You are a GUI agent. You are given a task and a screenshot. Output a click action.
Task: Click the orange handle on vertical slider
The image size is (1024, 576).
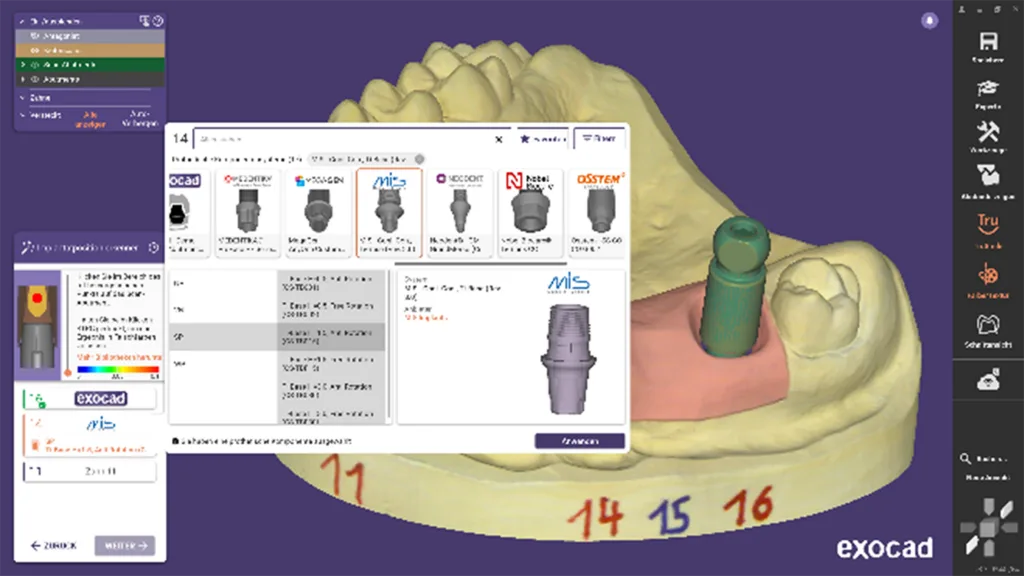click(x=67, y=373)
